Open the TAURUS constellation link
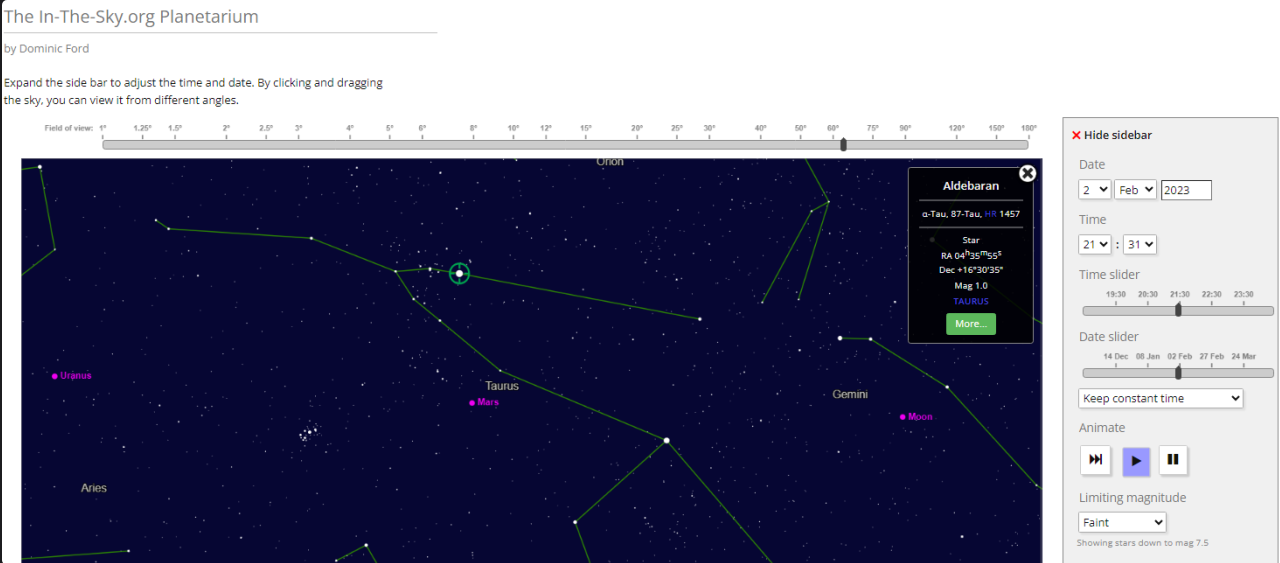 970,301
